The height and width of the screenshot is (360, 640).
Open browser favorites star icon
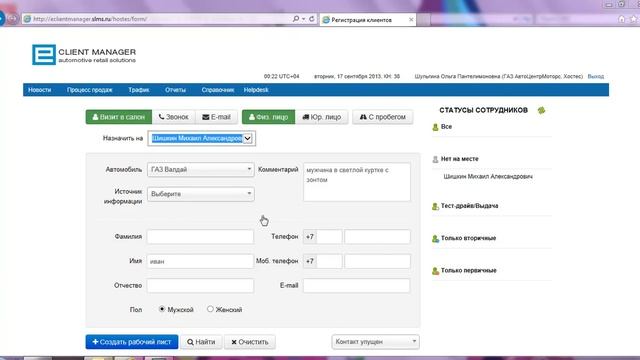634,19
